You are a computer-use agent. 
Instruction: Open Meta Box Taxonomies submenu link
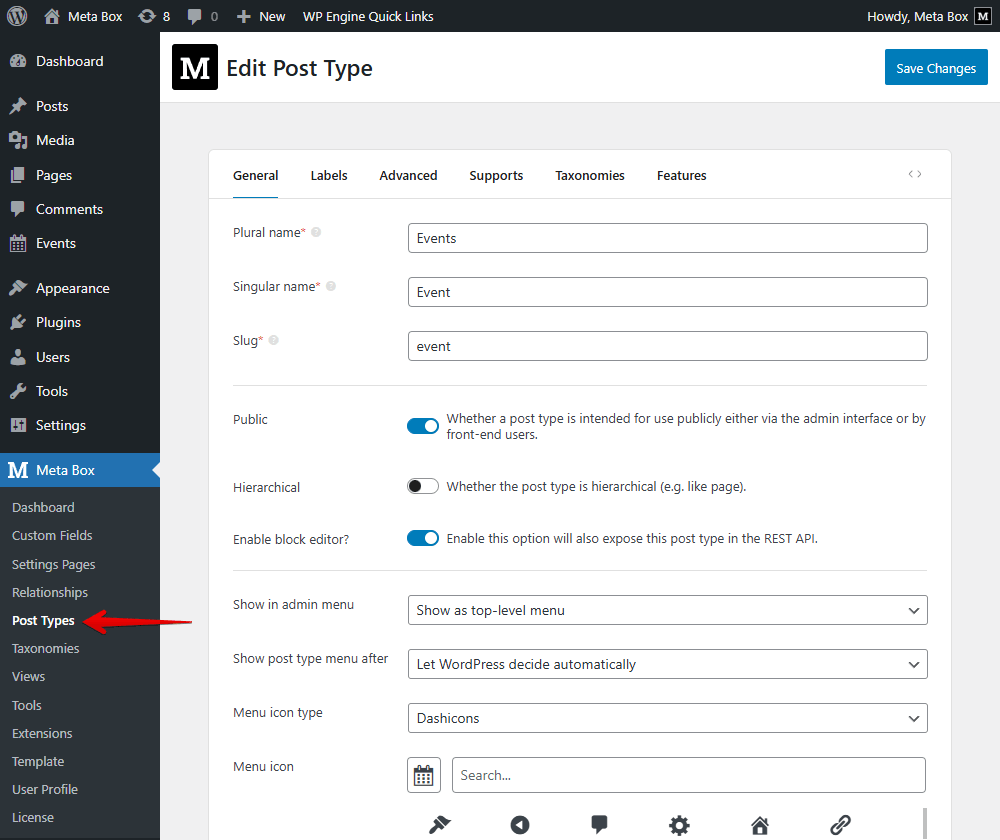point(45,649)
